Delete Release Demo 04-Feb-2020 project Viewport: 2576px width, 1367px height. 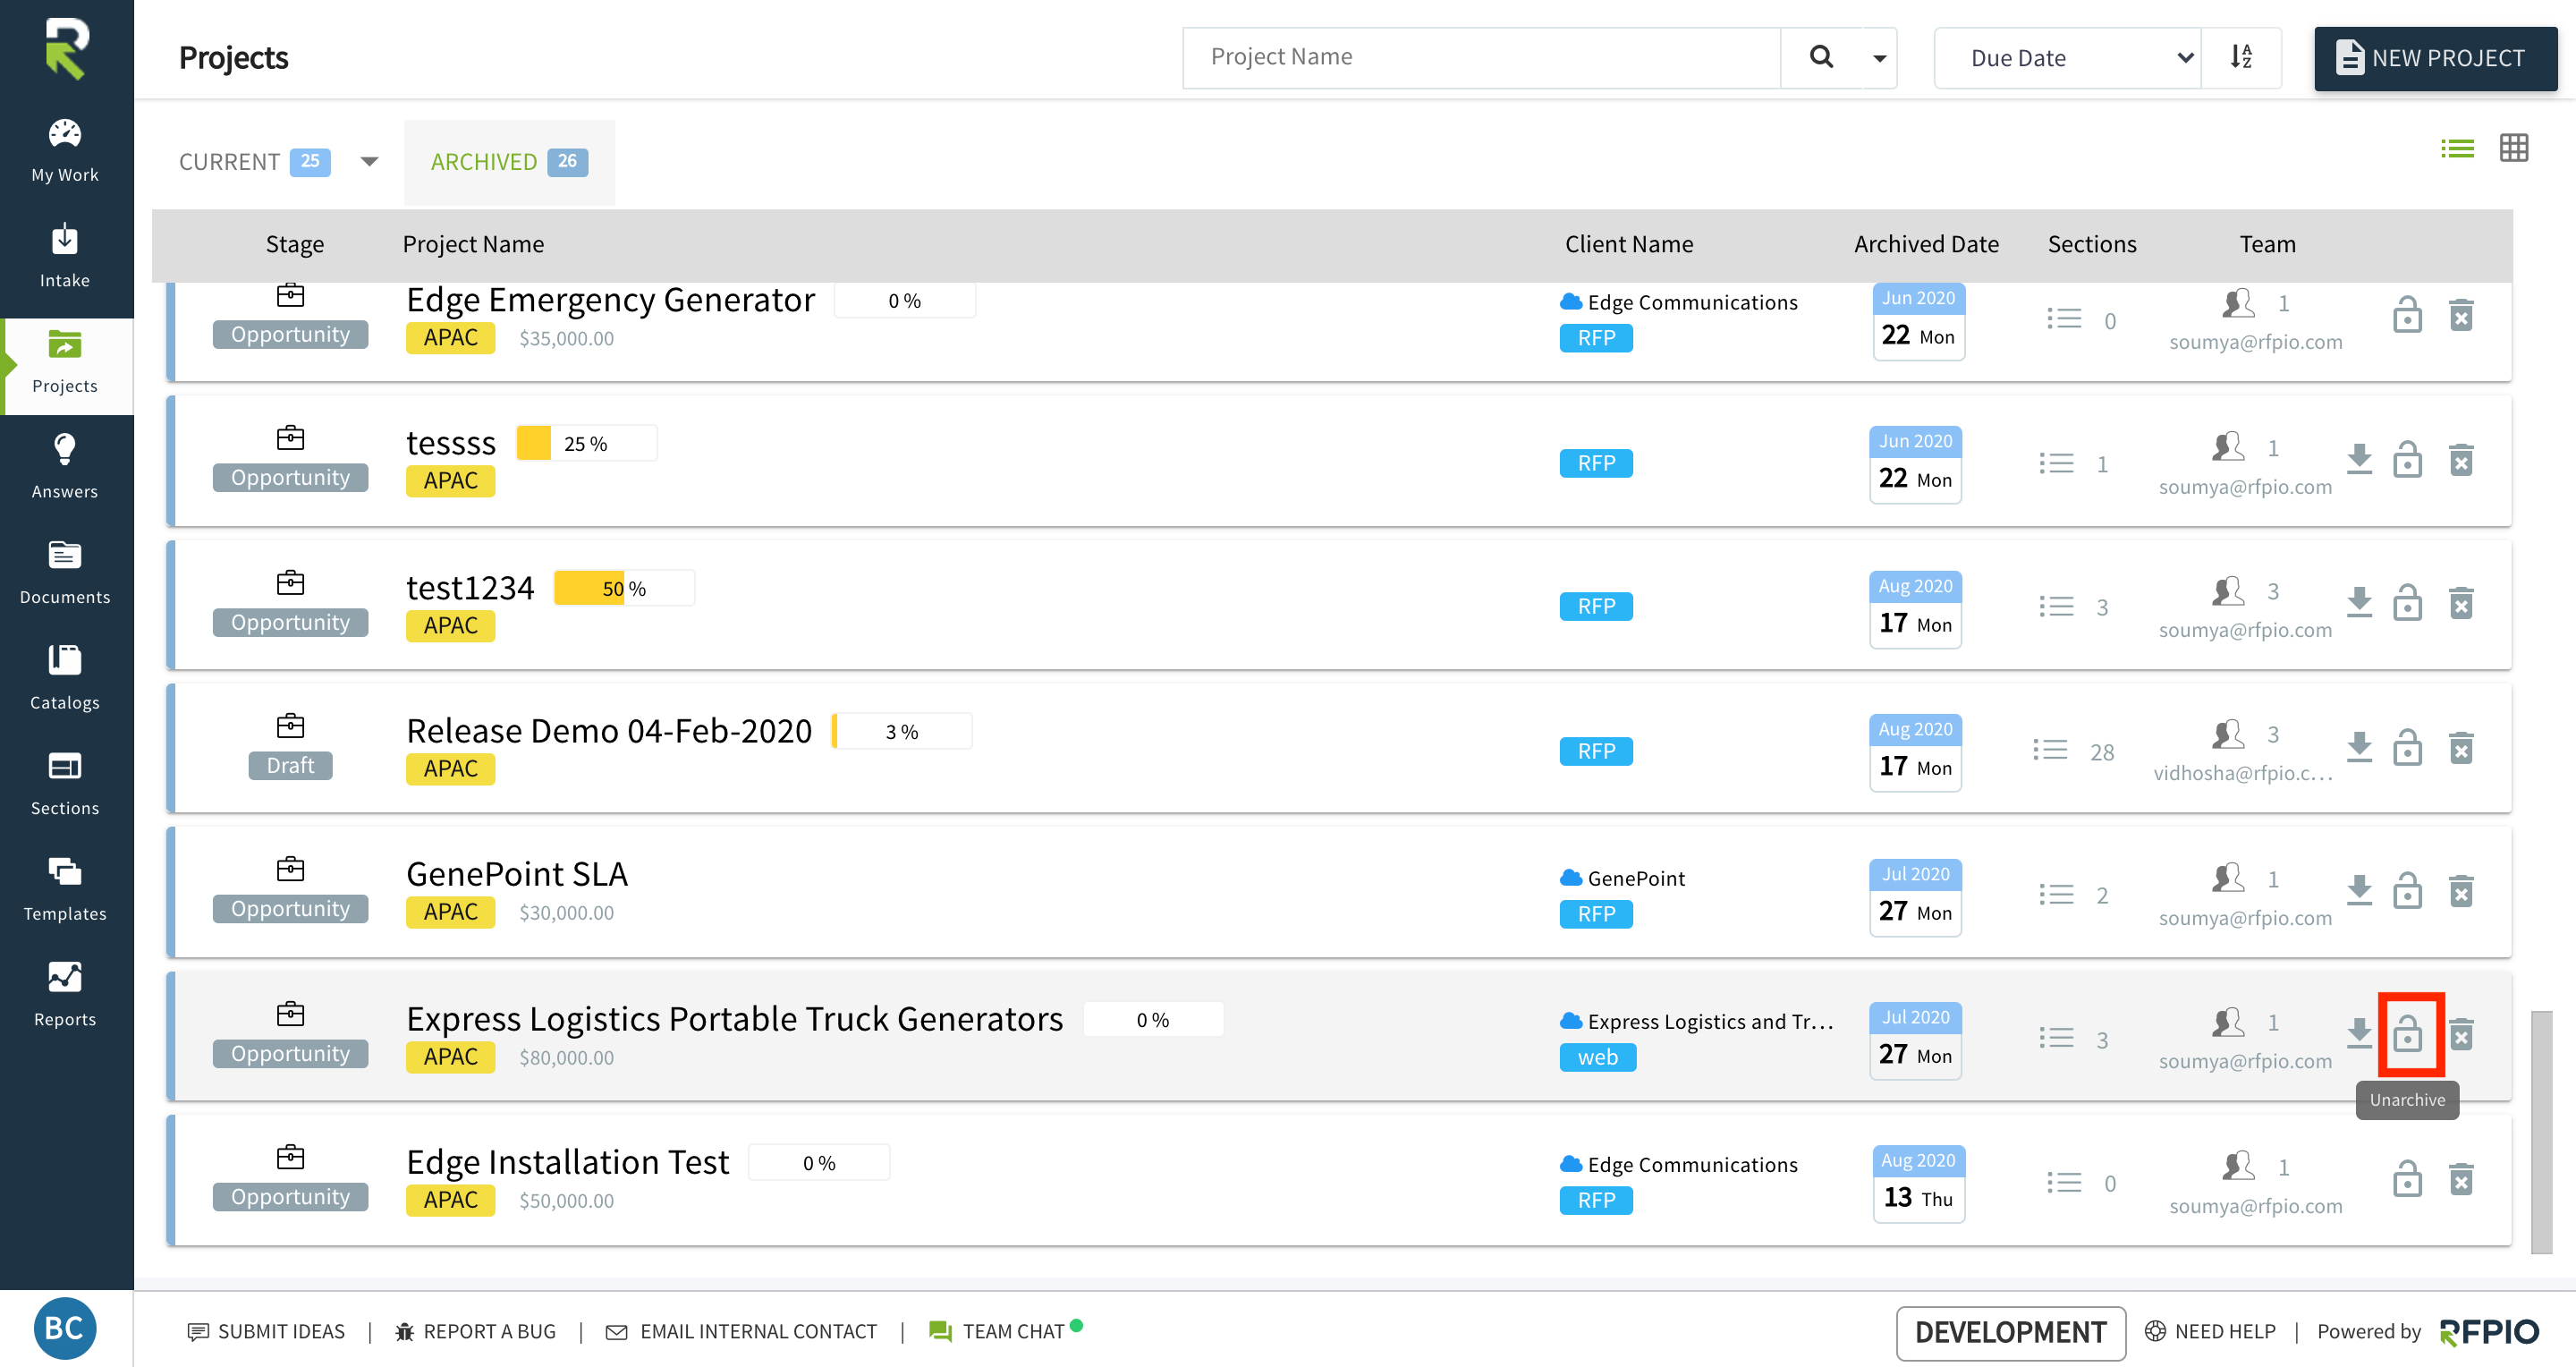tap(2462, 748)
